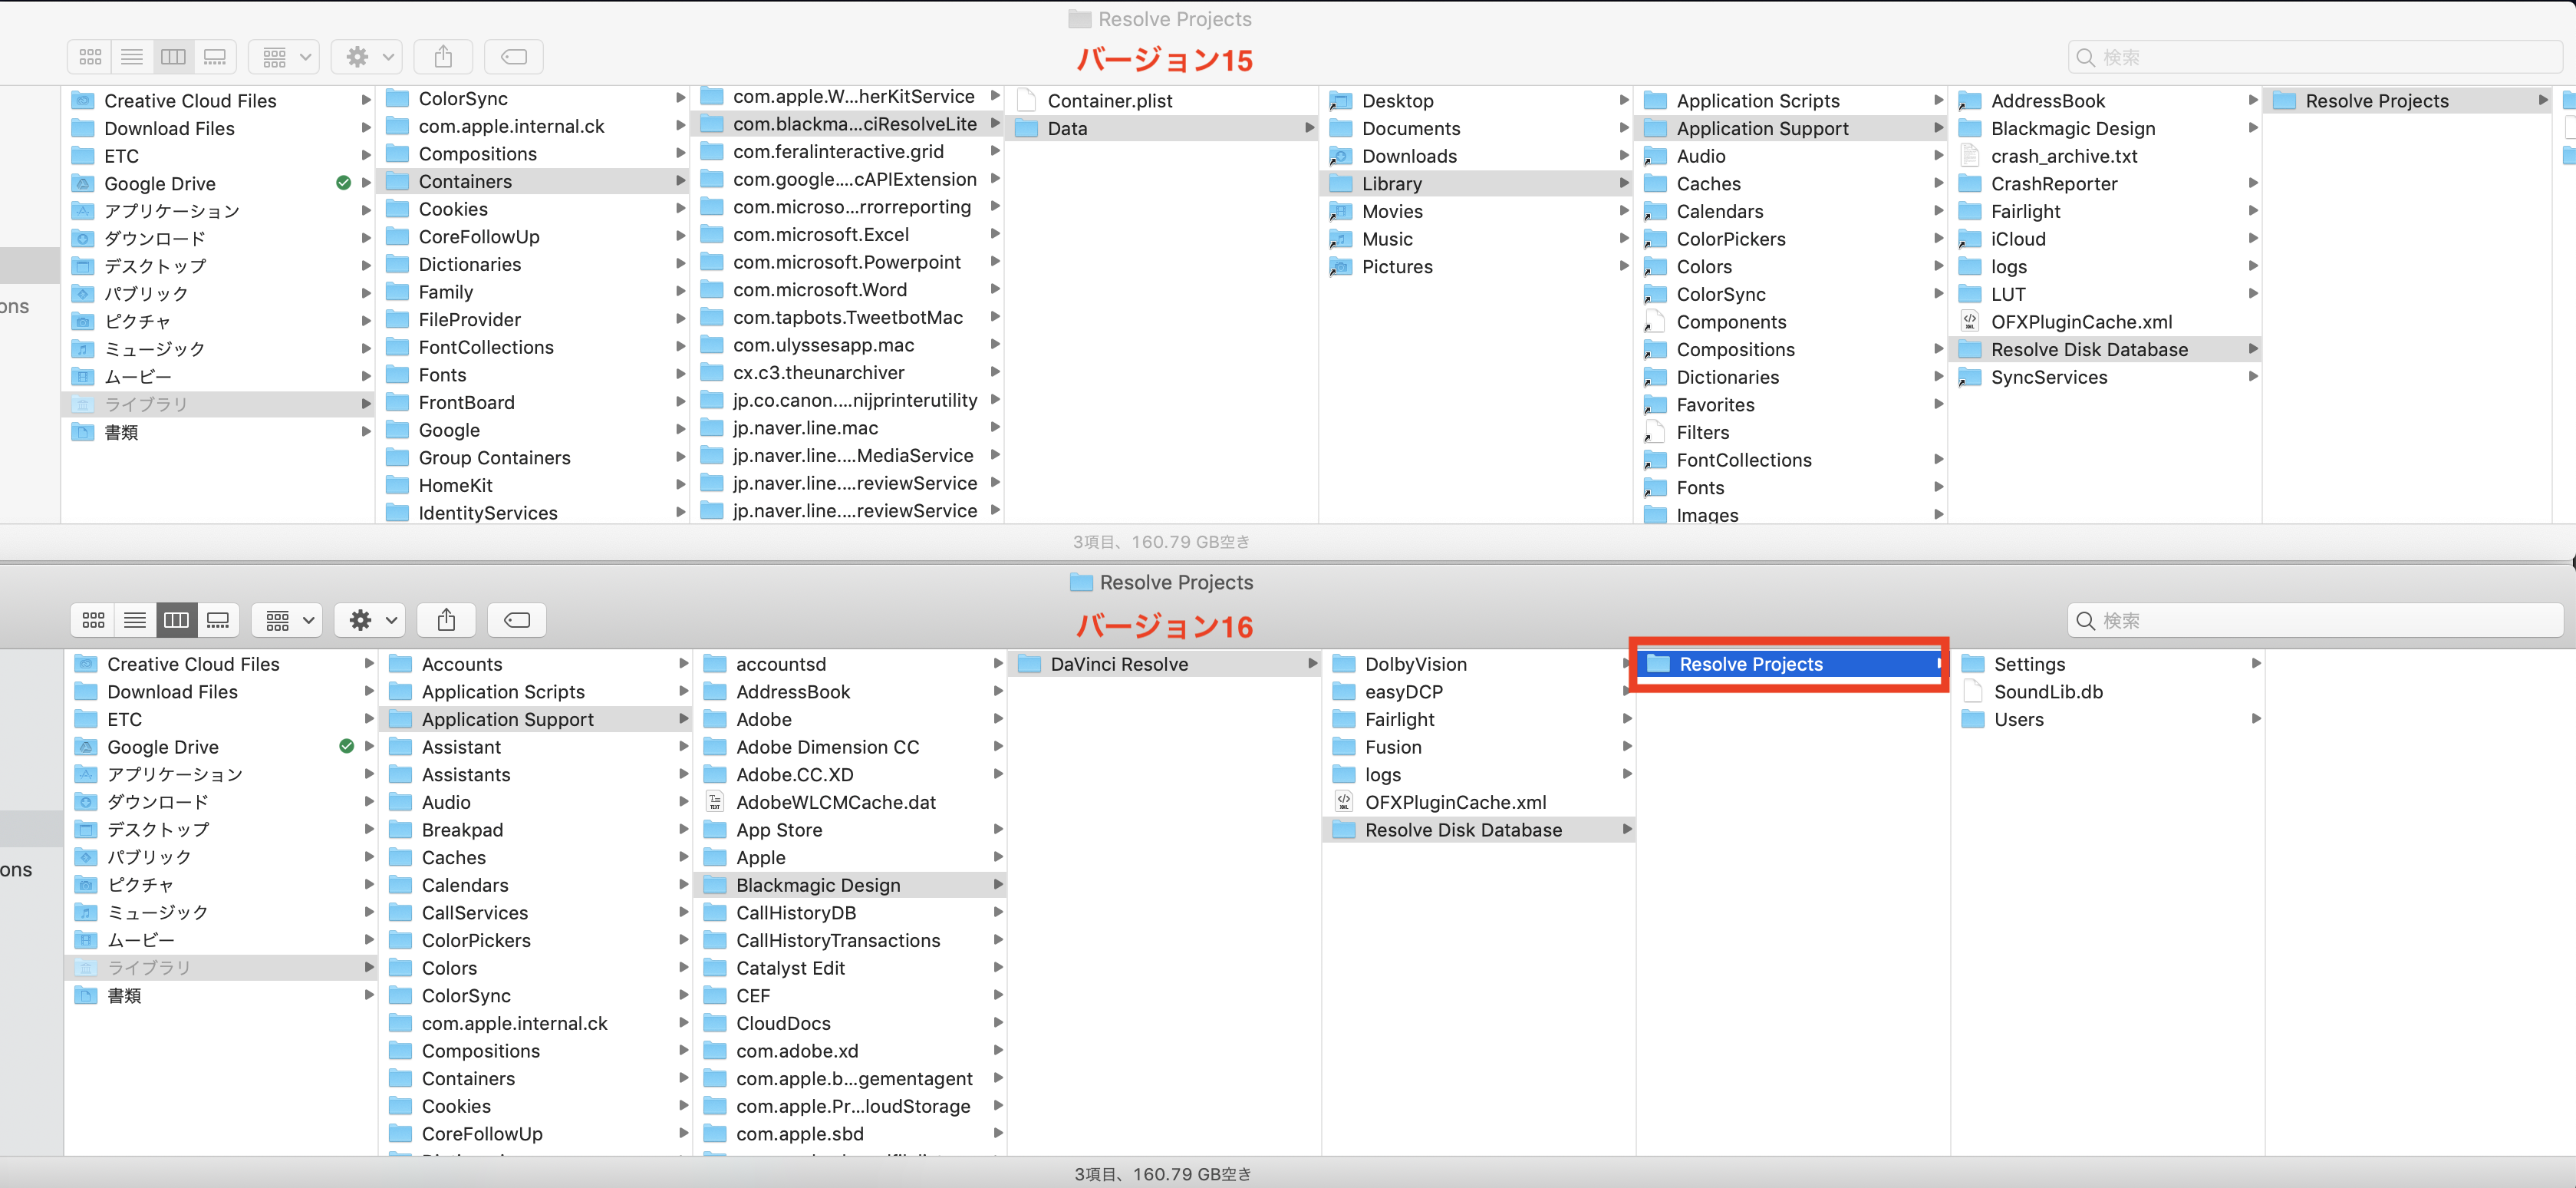Switch top window to icon view
The width and height of the screenshot is (2576, 1188).
pos(90,57)
